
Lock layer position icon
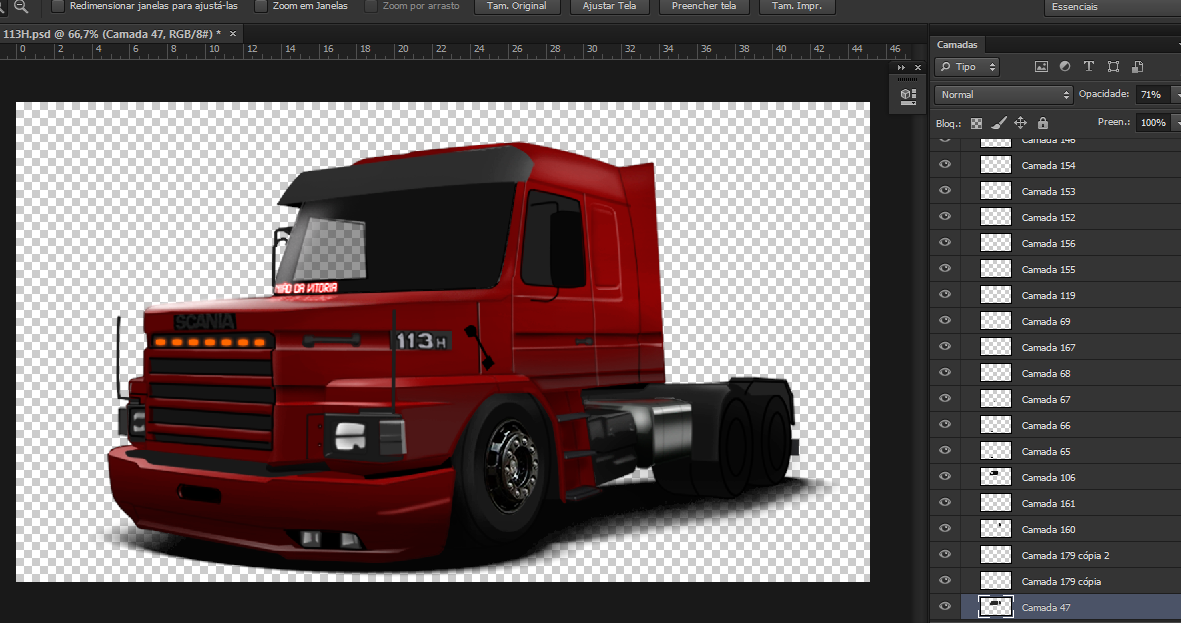1021,123
